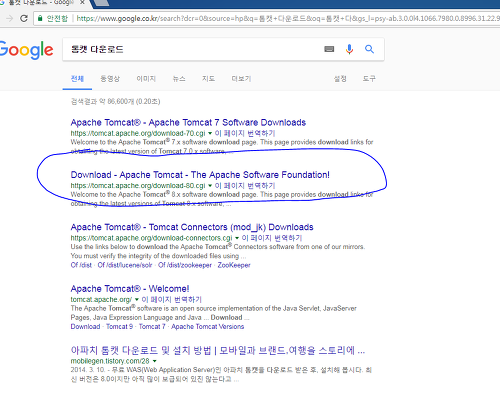Open the Apache Tomcat Versions sitelink
The width and height of the screenshot is (500, 397).
(208, 327)
